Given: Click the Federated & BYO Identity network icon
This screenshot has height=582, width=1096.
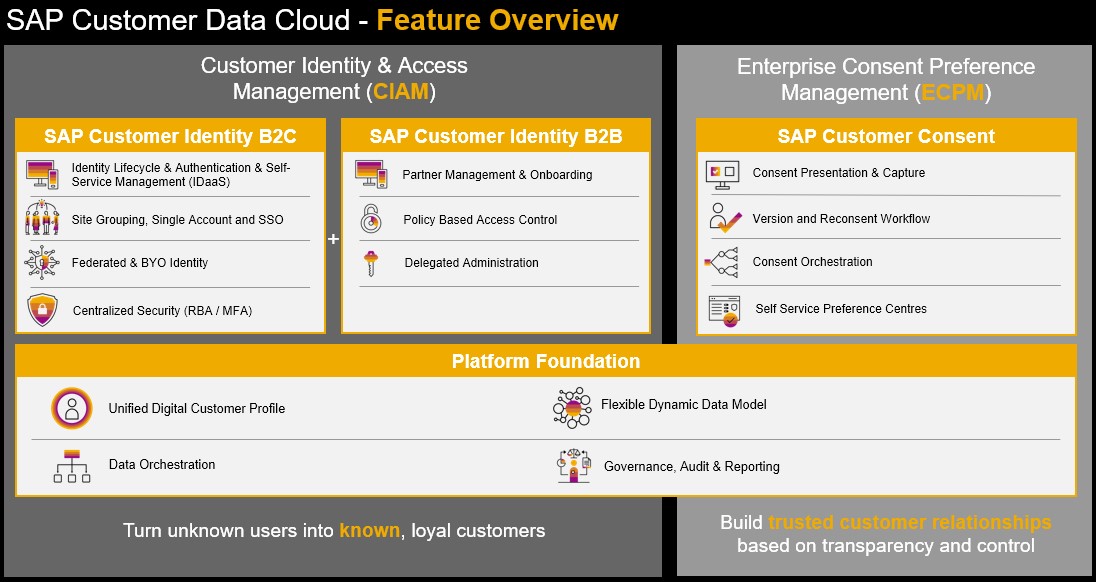Looking at the screenshot, I should pyautogui.click(x=42, y=263).
